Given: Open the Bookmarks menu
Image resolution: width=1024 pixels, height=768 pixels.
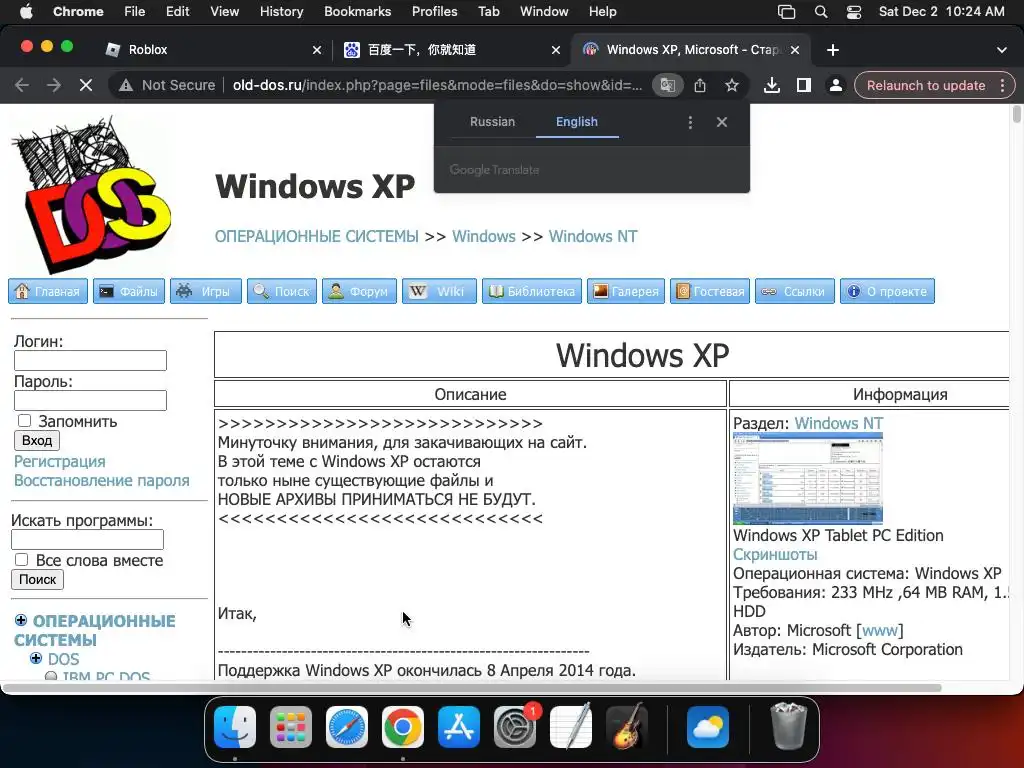Looking at the screenshot, I should click(357, 12).
